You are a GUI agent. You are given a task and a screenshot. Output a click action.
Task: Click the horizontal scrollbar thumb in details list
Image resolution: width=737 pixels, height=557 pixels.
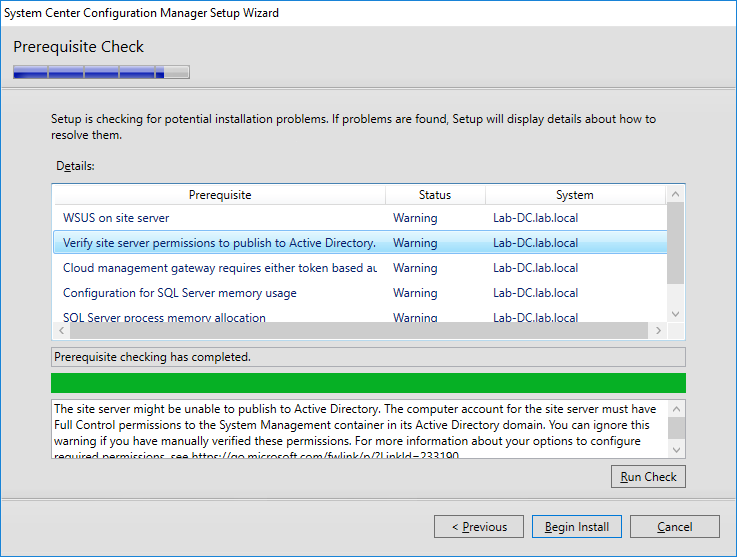(x=359, y=330)
